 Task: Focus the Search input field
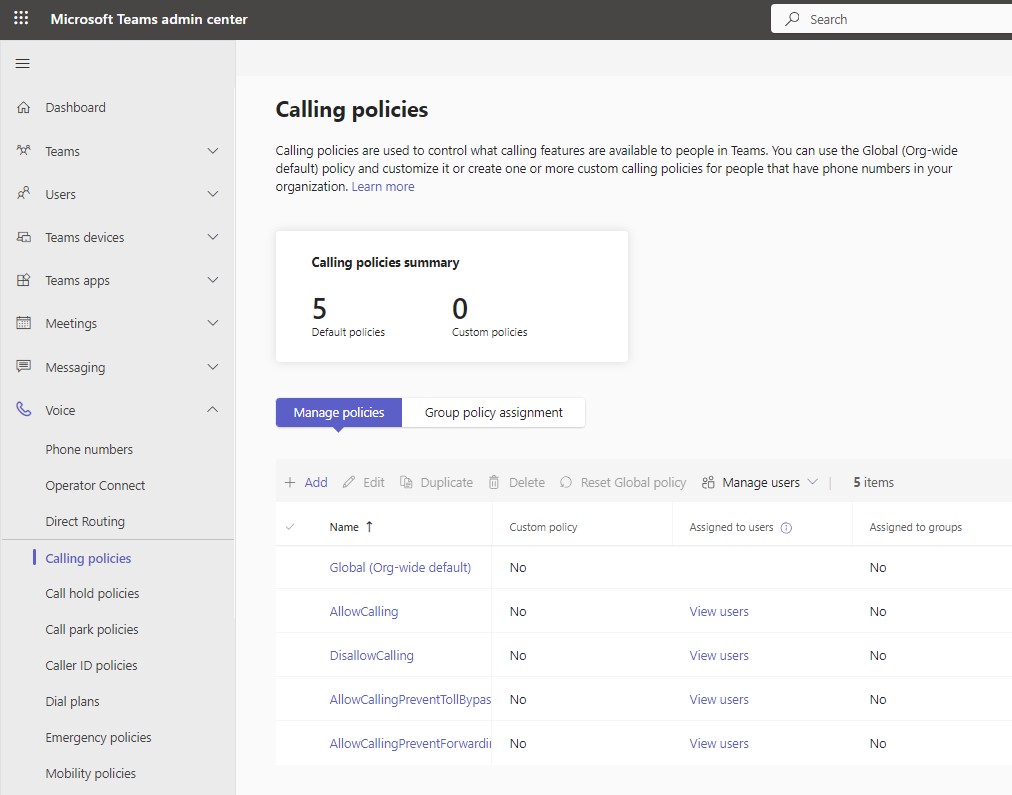(891, 19)
